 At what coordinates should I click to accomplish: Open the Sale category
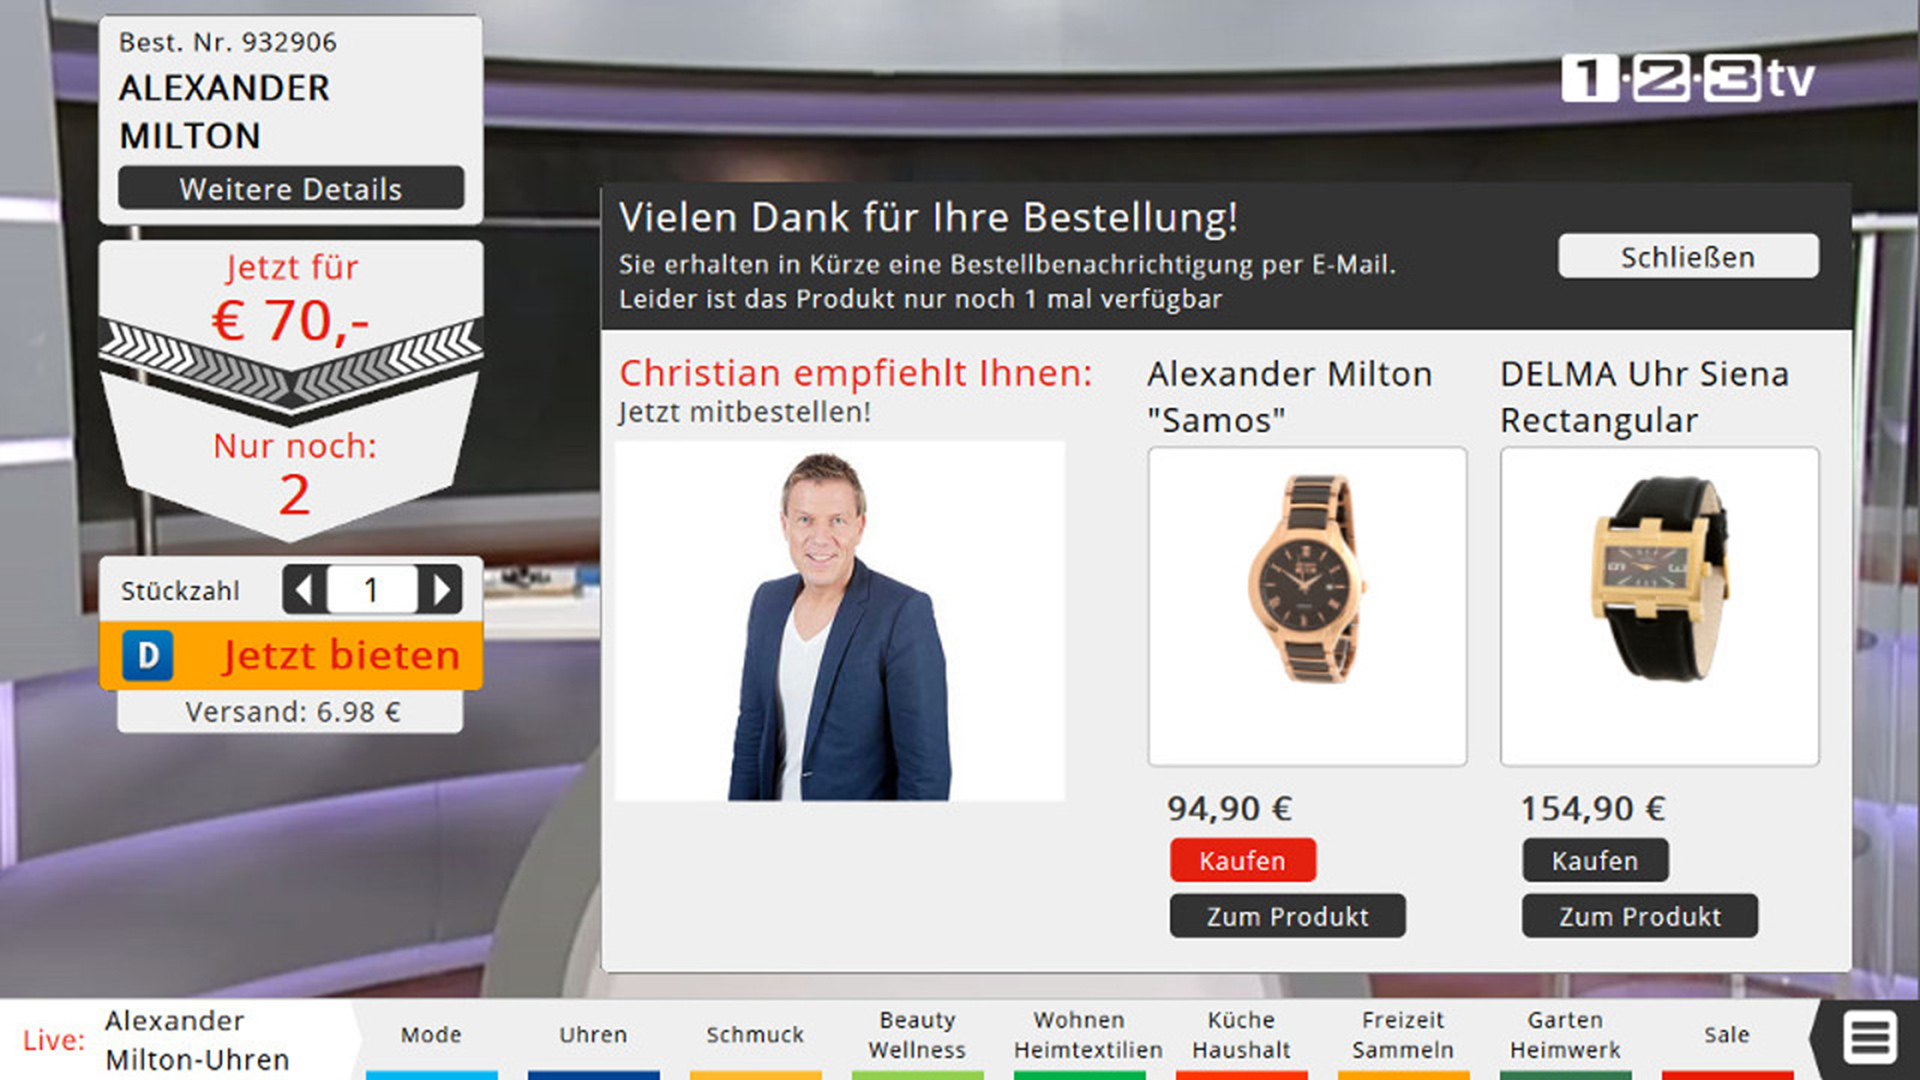tap(1727, 1037)
